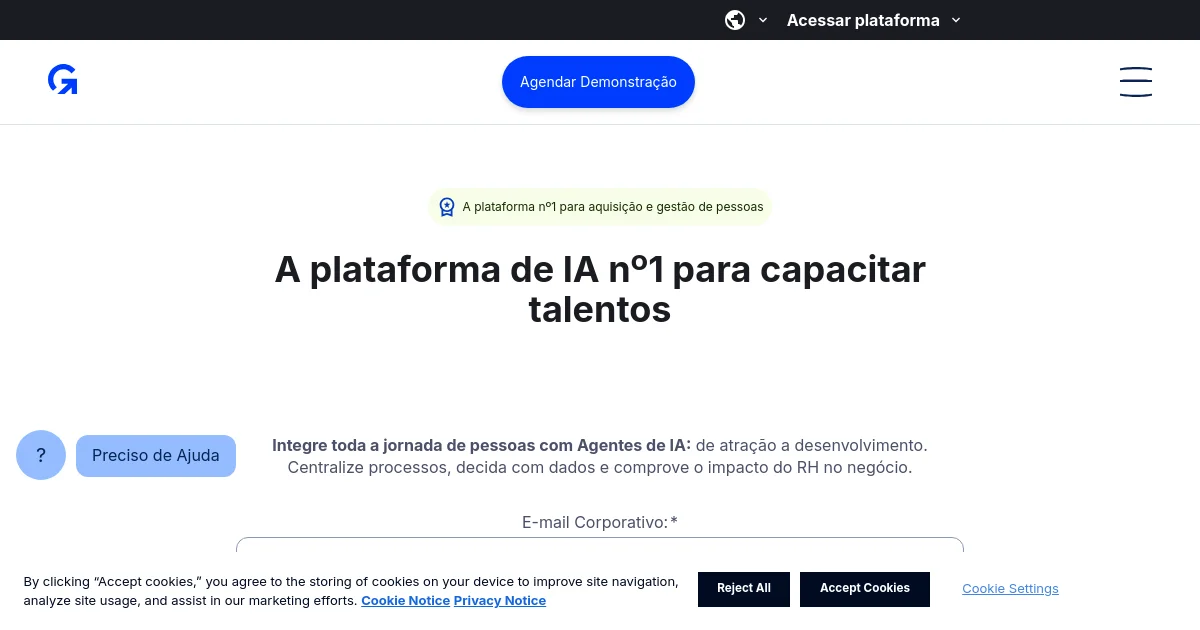Click the main heading about capacitar talentos
Viewport: 1200px width, 630px height.
(x=600, y=290)
